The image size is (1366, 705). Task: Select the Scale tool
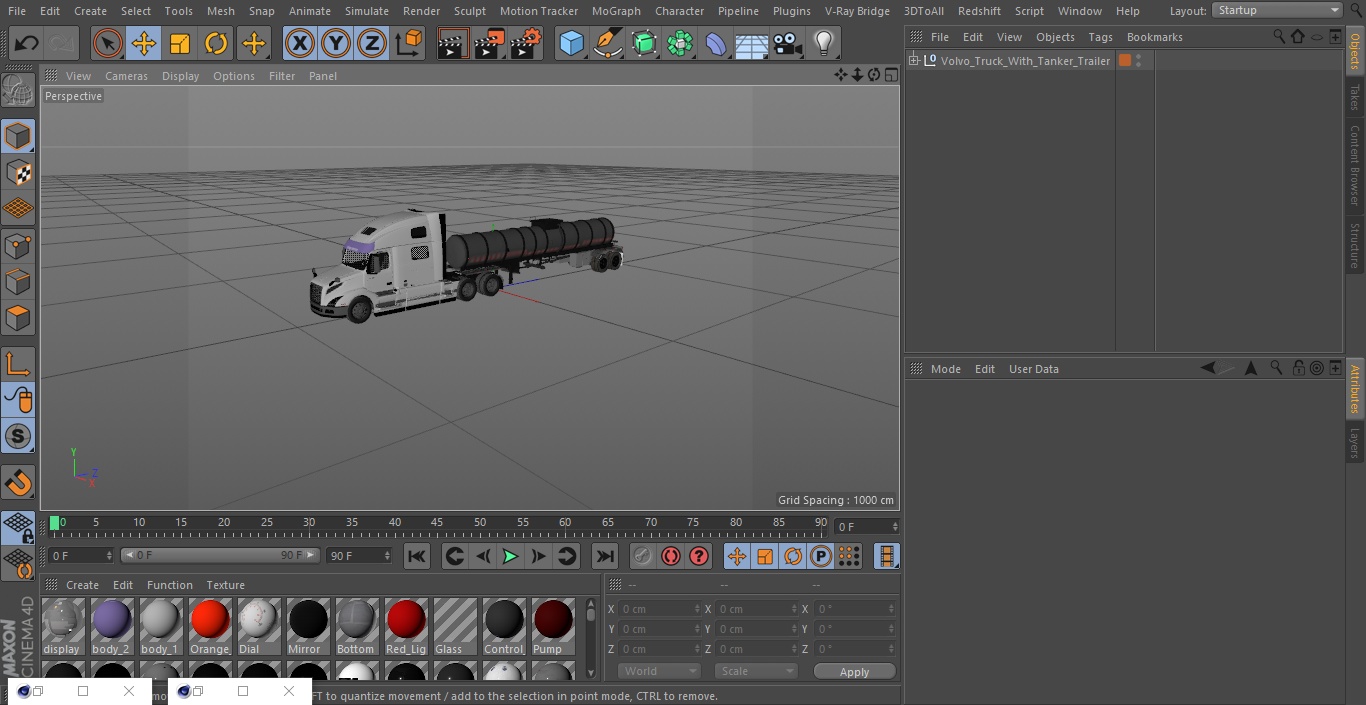coord(180,44)
